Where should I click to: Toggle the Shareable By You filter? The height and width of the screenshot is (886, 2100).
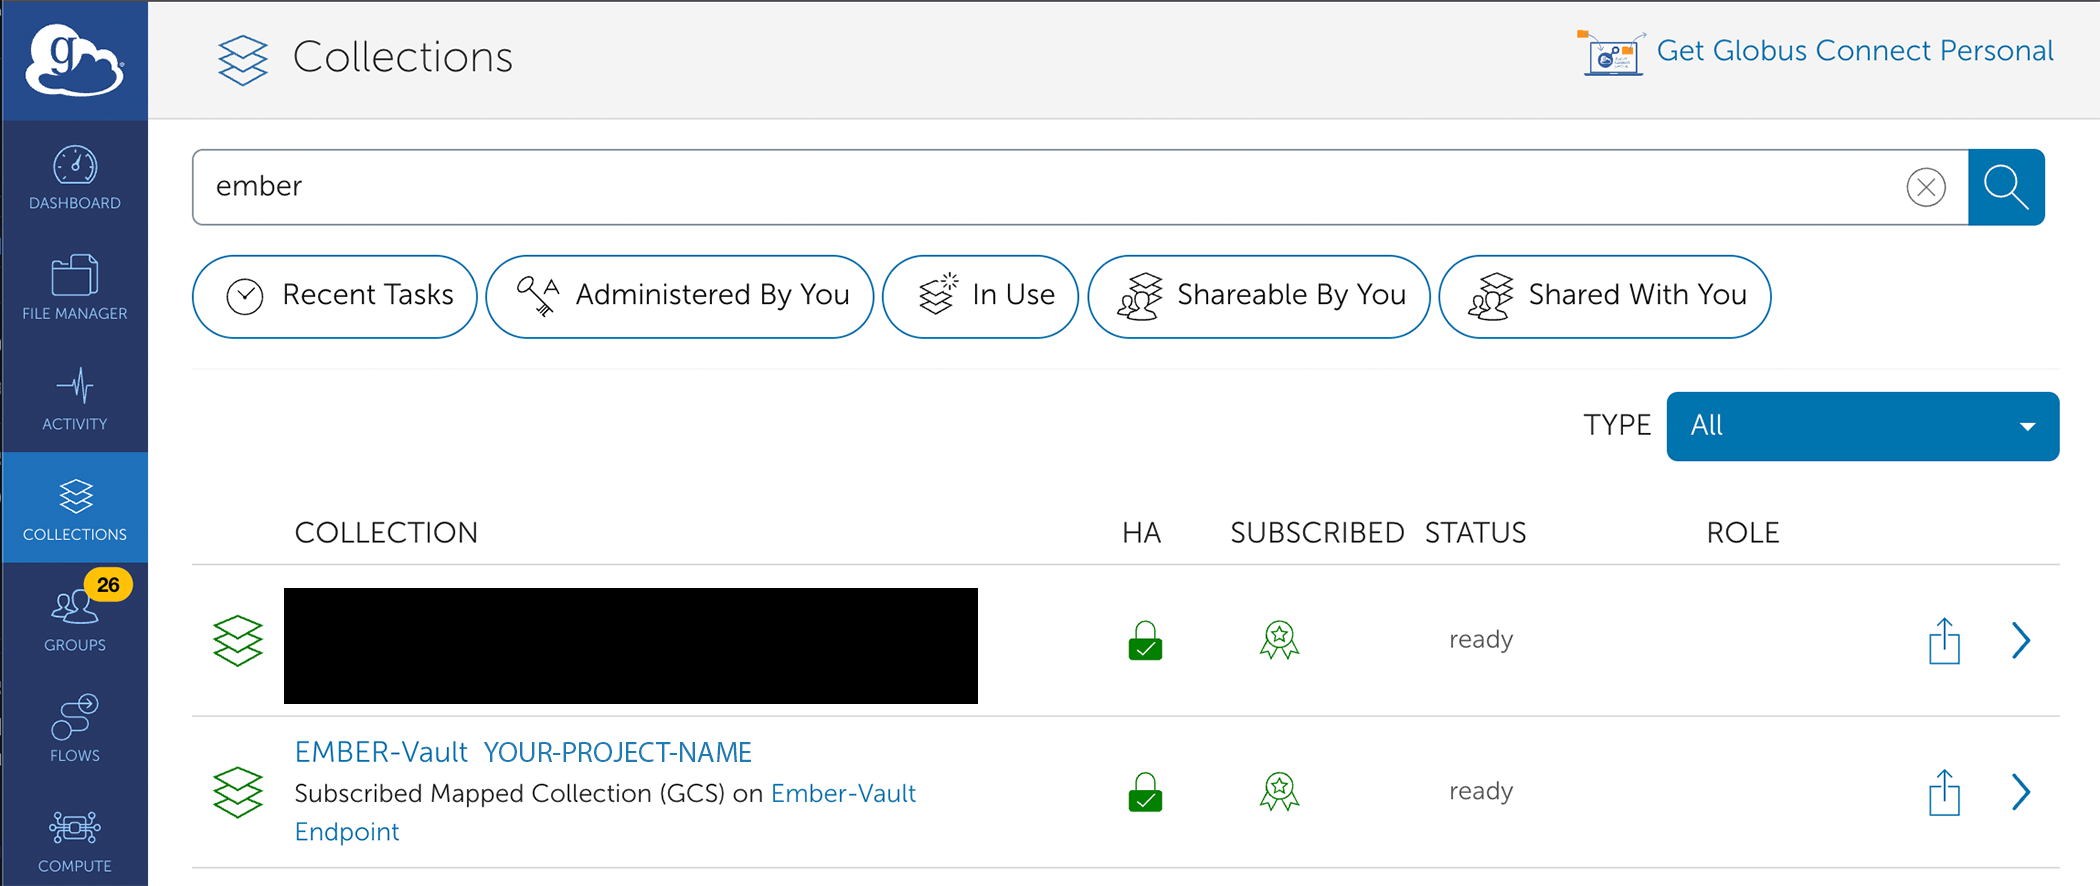[x=1259, y=296]
